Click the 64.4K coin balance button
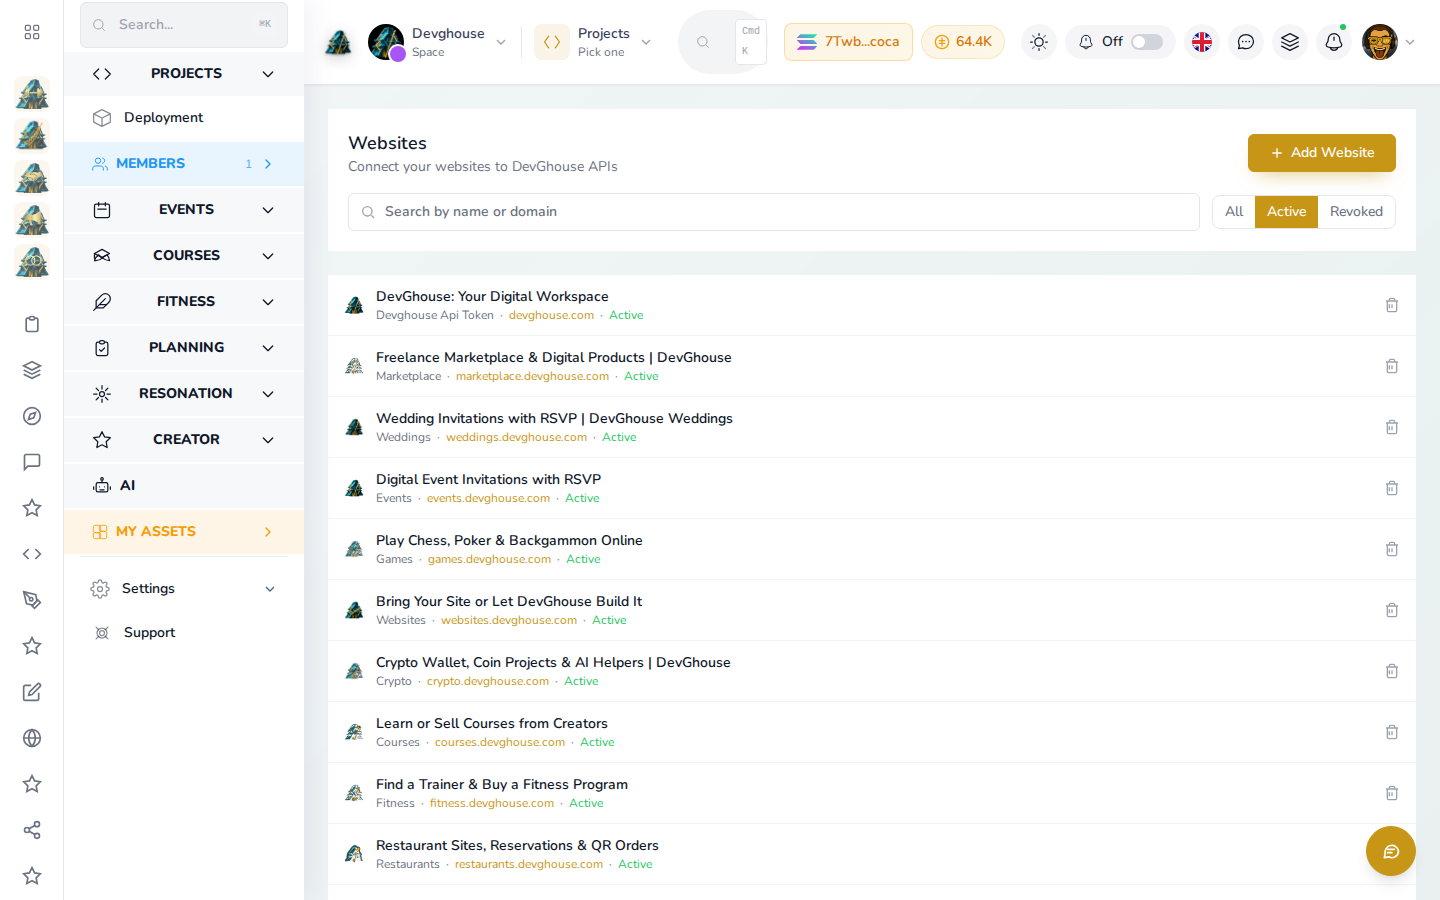 [x=963, y=42]
